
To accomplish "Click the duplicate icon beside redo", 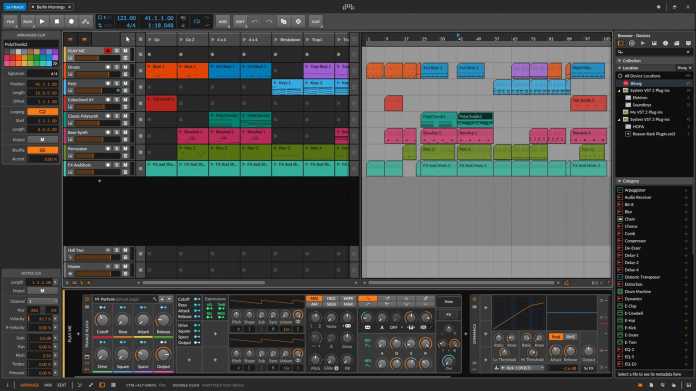I will click(x=284, y=21).
